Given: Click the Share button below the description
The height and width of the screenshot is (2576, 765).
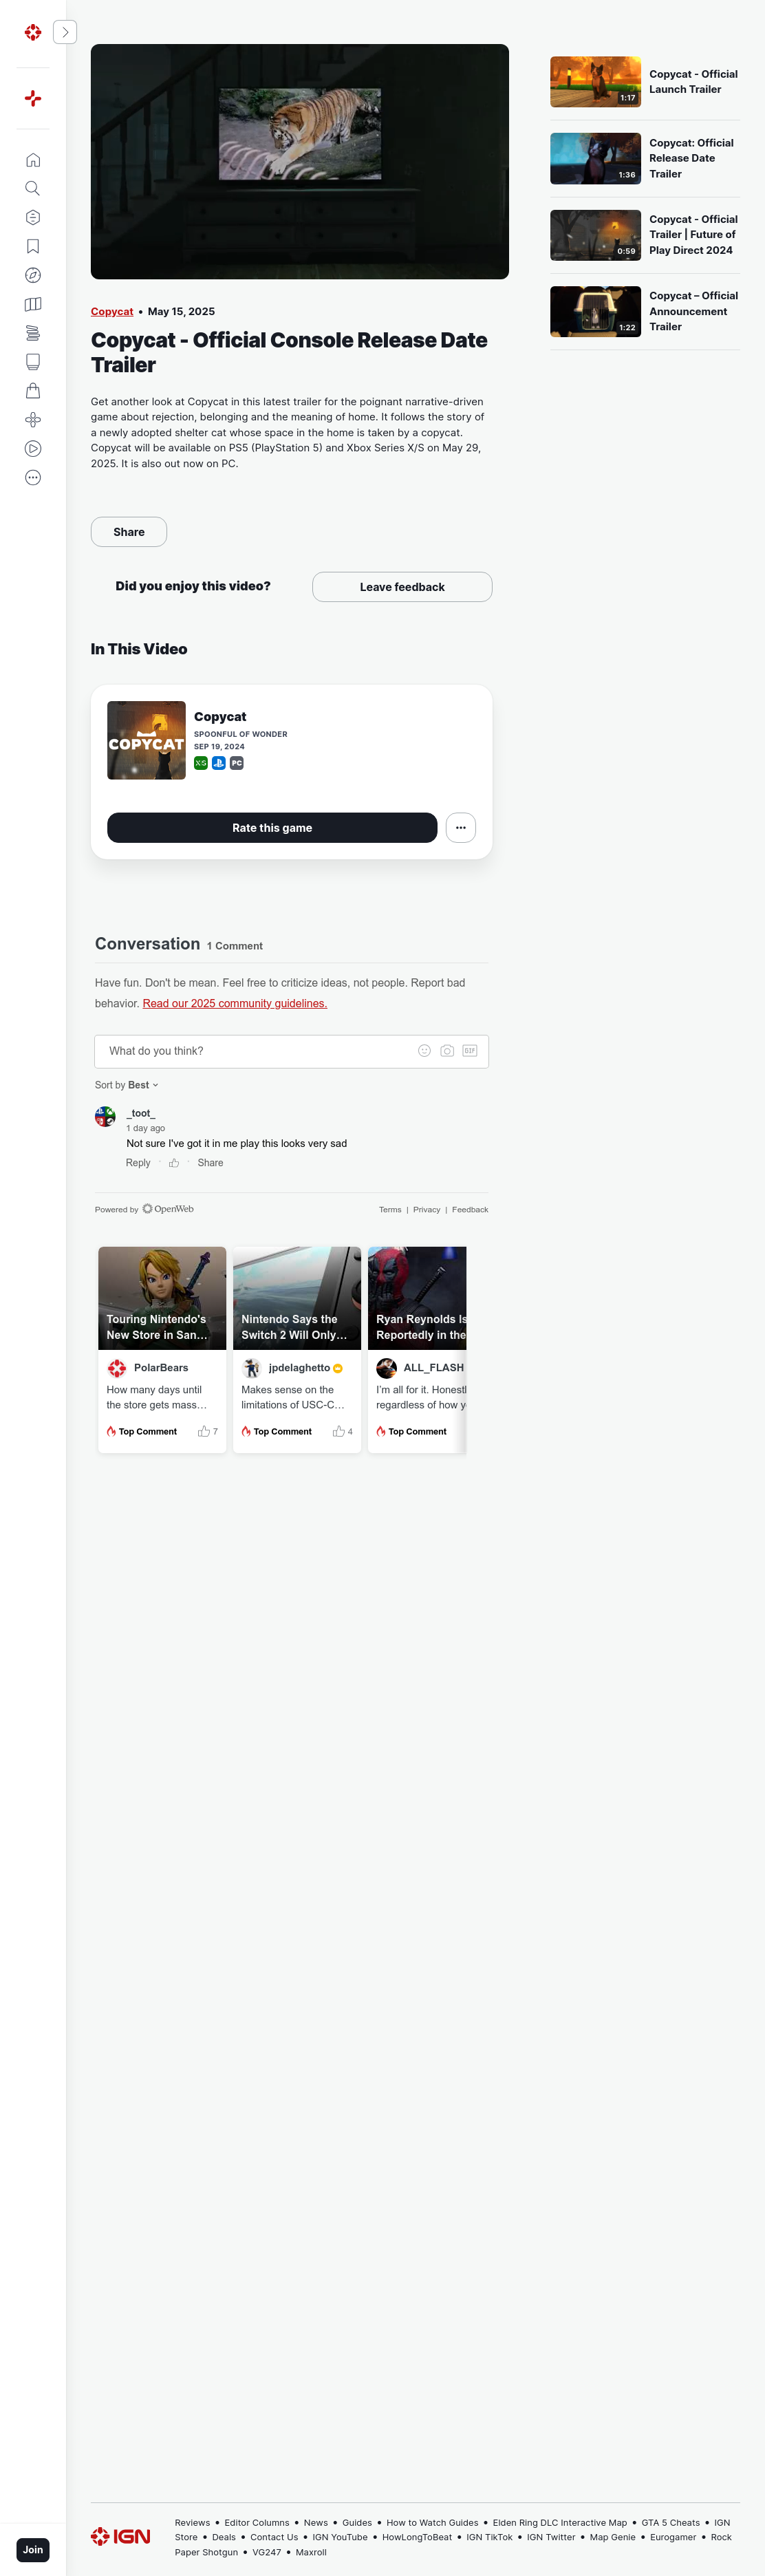Looking at the screenshot, I should point(129,532).
